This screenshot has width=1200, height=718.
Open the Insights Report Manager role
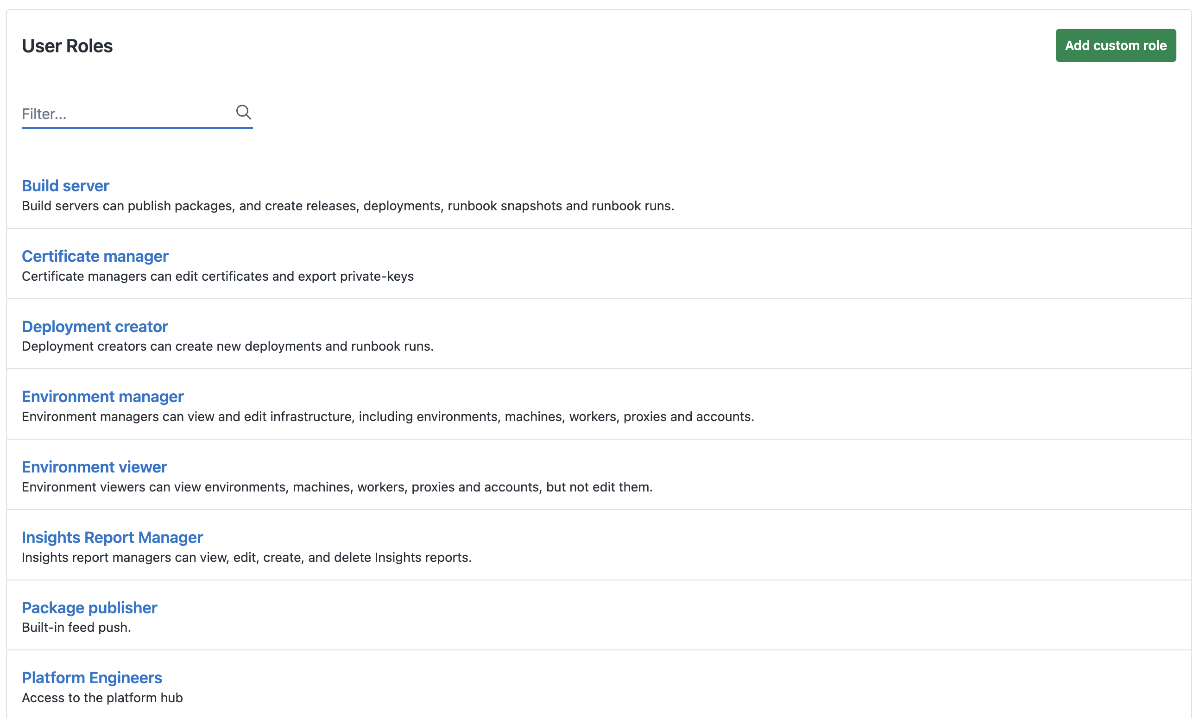(x=112, y=537)
